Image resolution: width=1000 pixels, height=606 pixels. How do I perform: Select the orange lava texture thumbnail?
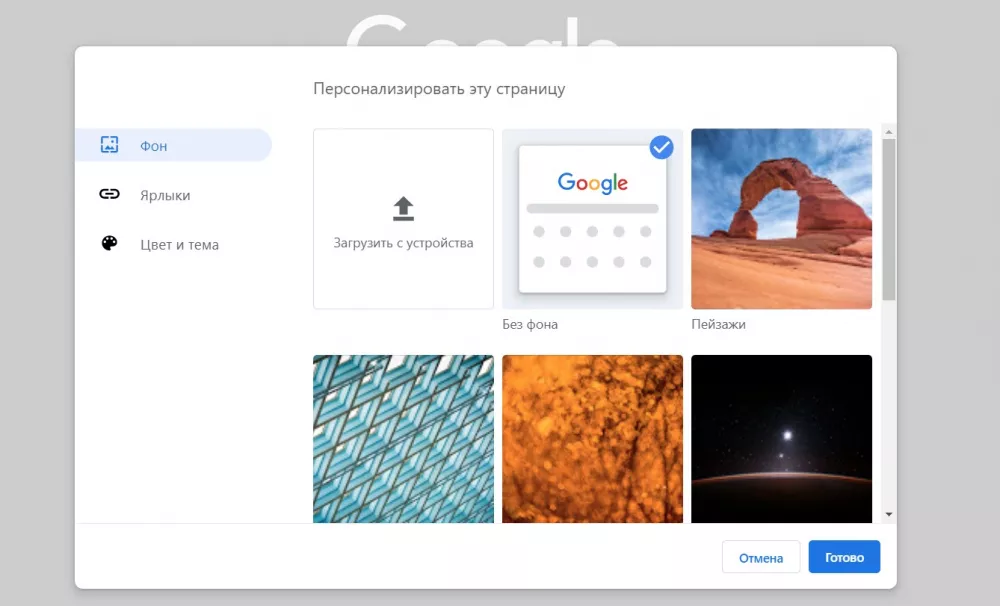pyautogui.click(x=592, y=438)
